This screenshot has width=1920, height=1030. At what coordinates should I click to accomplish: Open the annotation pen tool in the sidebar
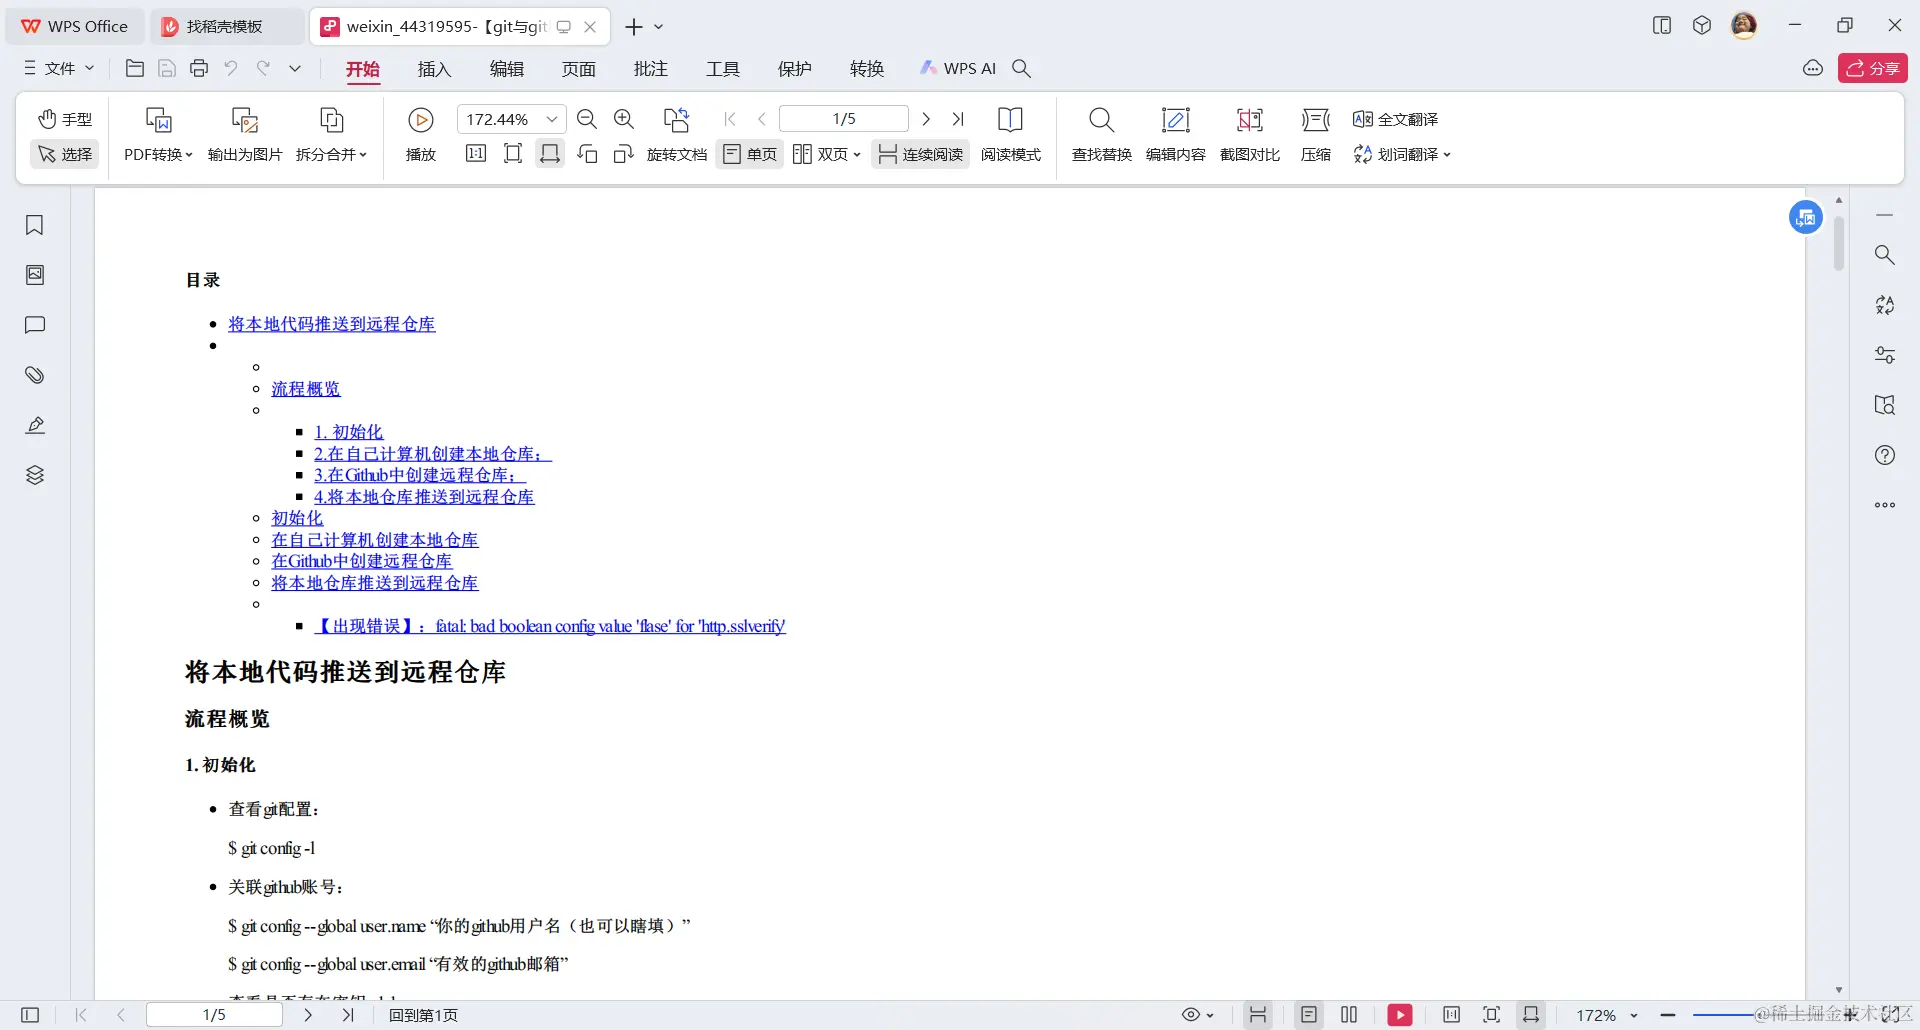[x=35, y=425]
